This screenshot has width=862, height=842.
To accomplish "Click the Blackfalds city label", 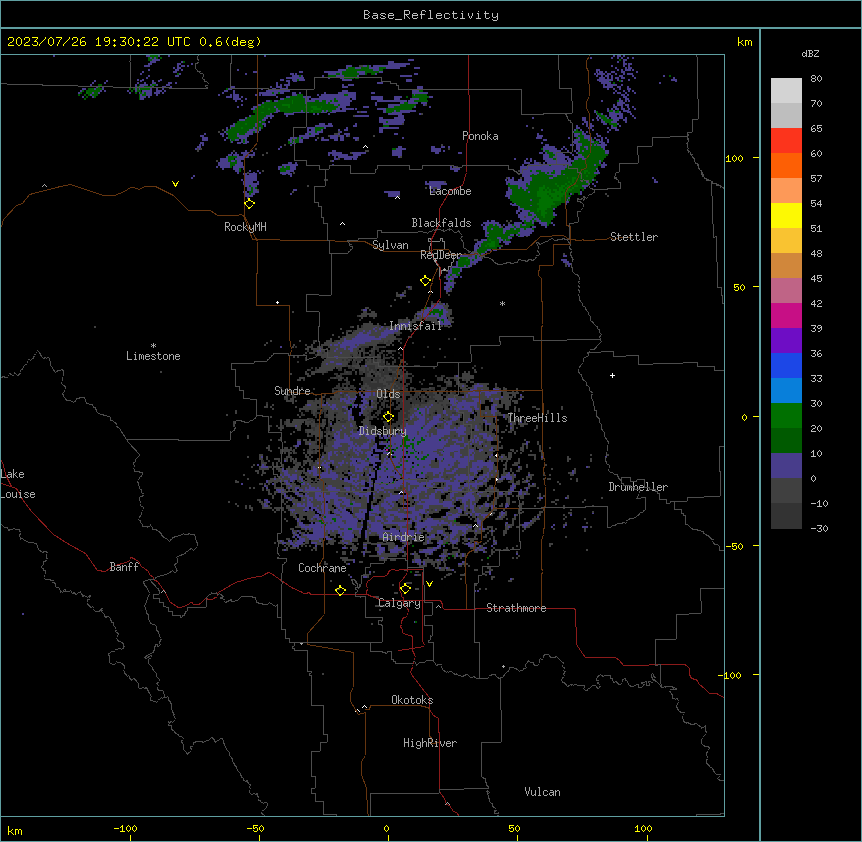I will pos(441,223).
